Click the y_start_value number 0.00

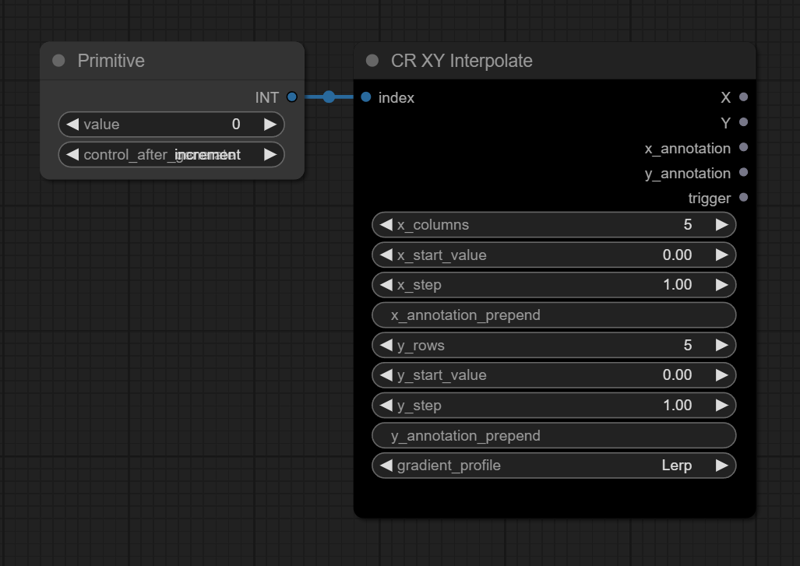tap(677, 375)
